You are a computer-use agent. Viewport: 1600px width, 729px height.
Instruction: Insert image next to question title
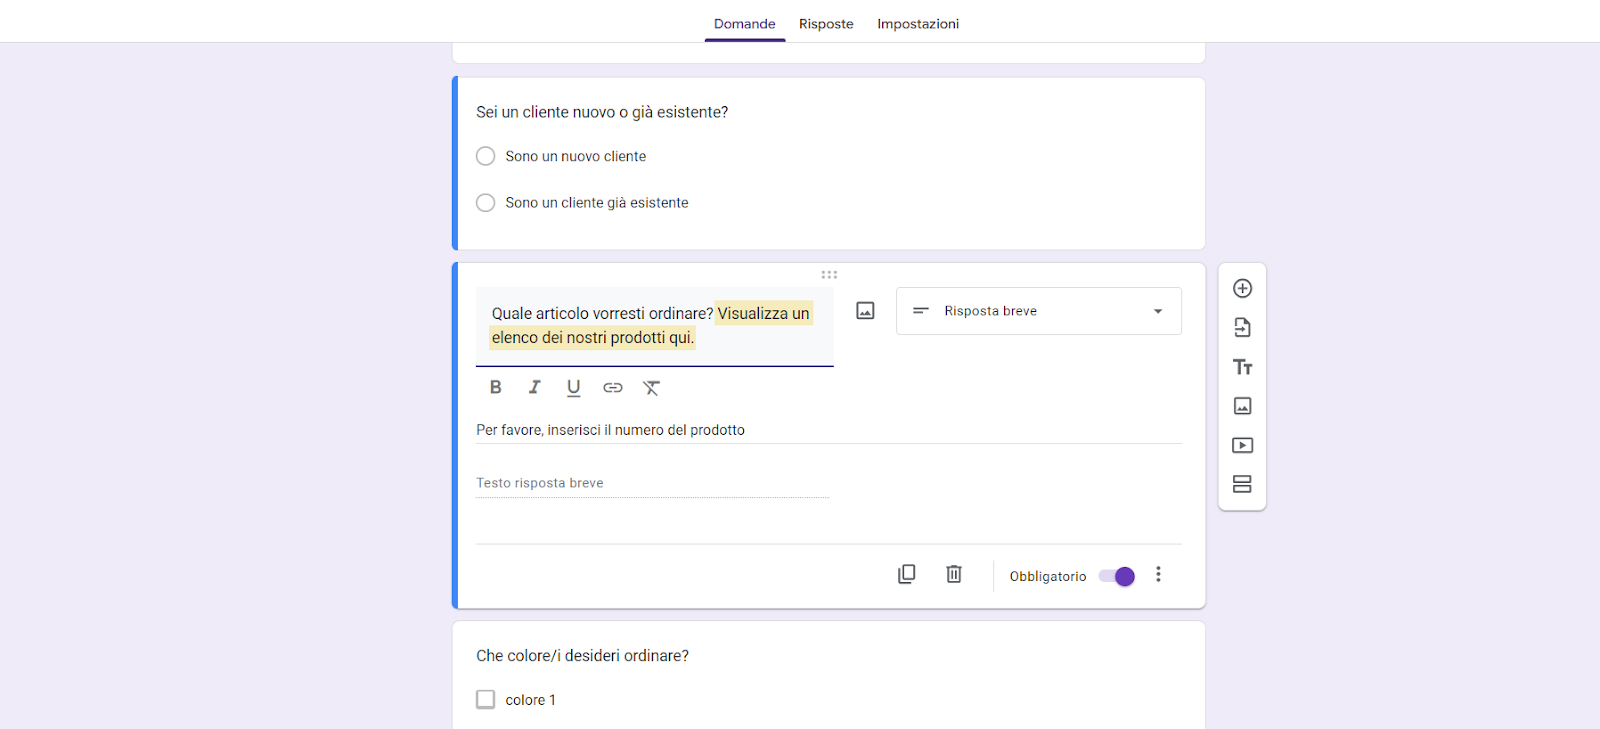pyautogui.click(x=865, y=311)
